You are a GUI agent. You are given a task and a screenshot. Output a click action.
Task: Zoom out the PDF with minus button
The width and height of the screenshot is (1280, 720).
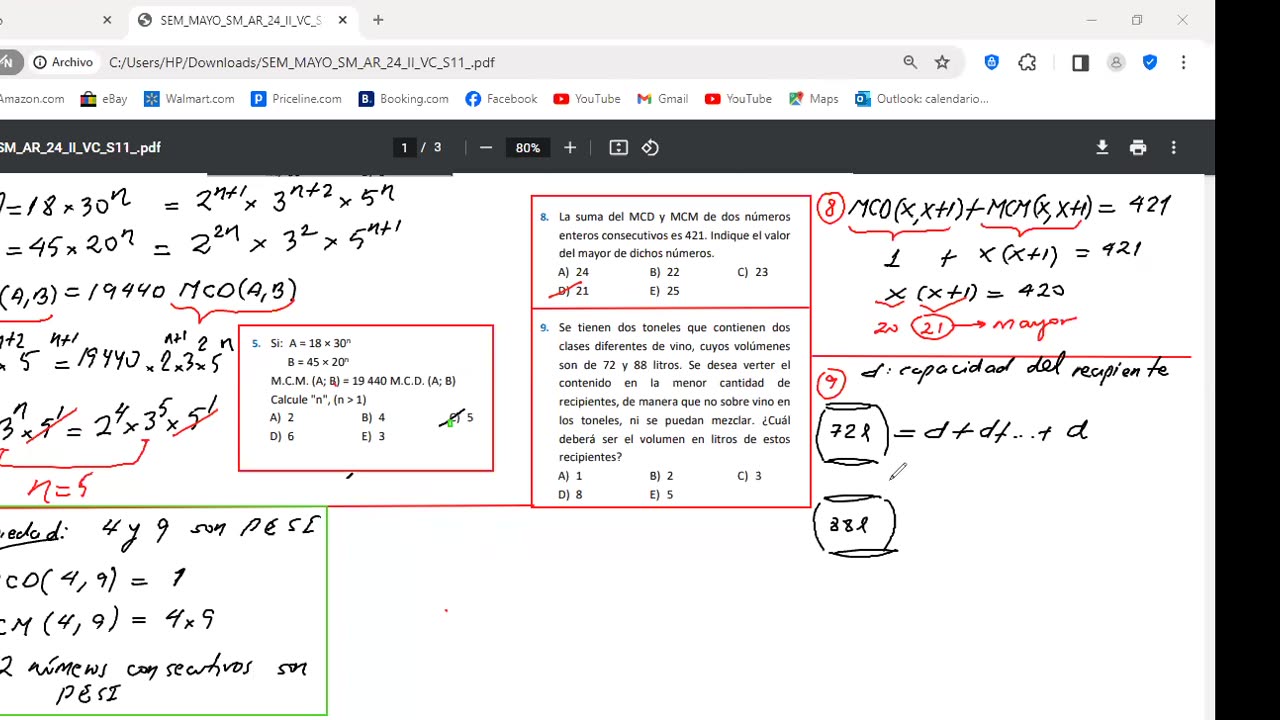486,148
